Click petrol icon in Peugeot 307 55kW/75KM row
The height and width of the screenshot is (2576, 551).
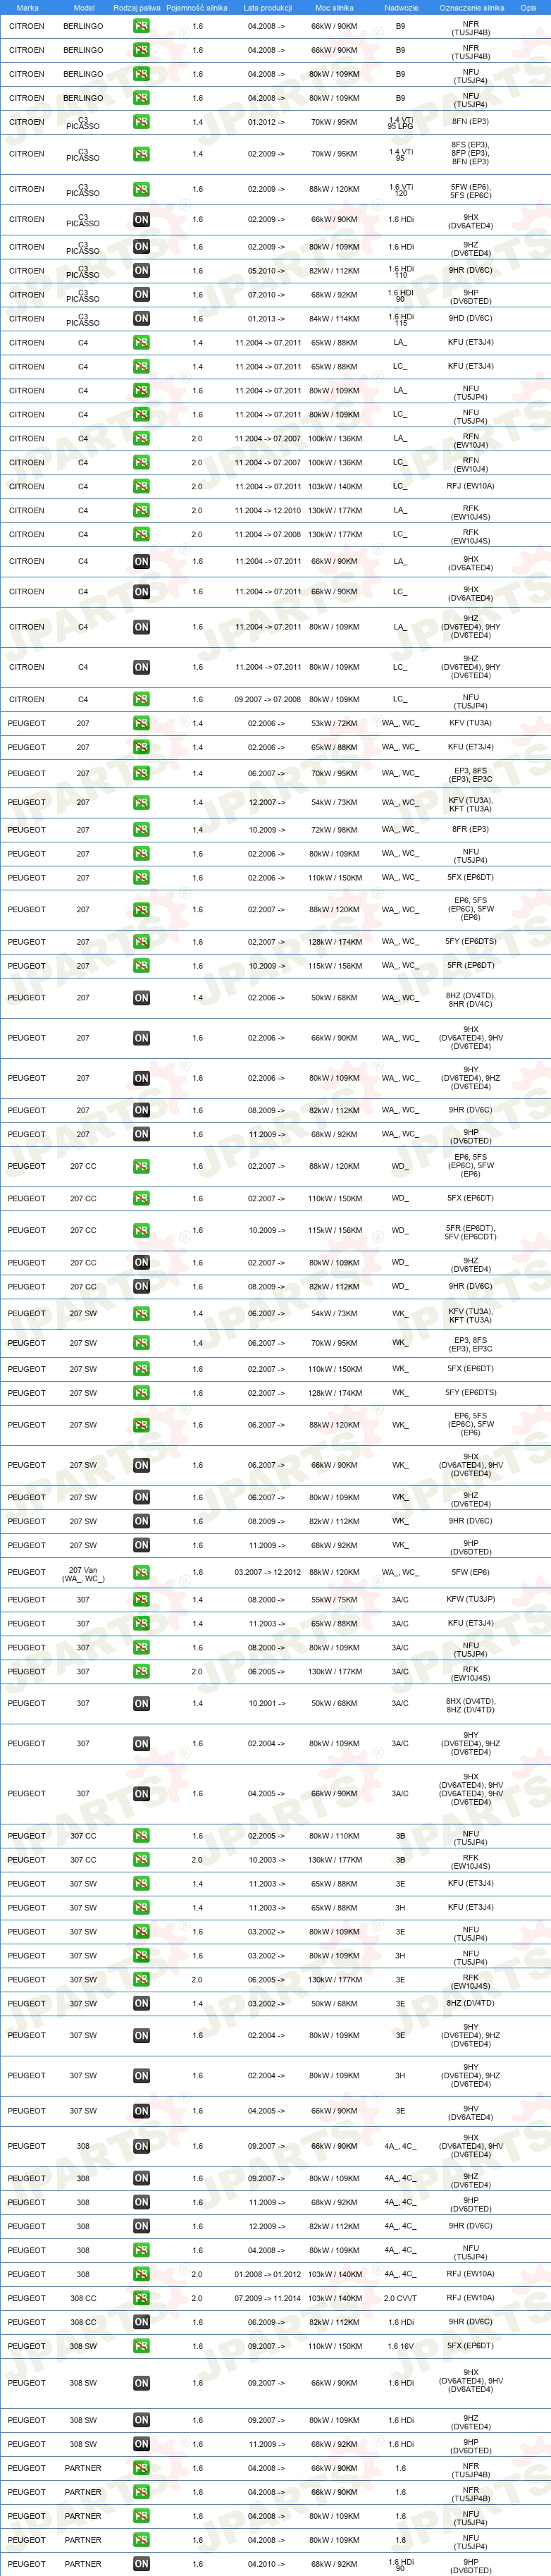(141, 1600)
